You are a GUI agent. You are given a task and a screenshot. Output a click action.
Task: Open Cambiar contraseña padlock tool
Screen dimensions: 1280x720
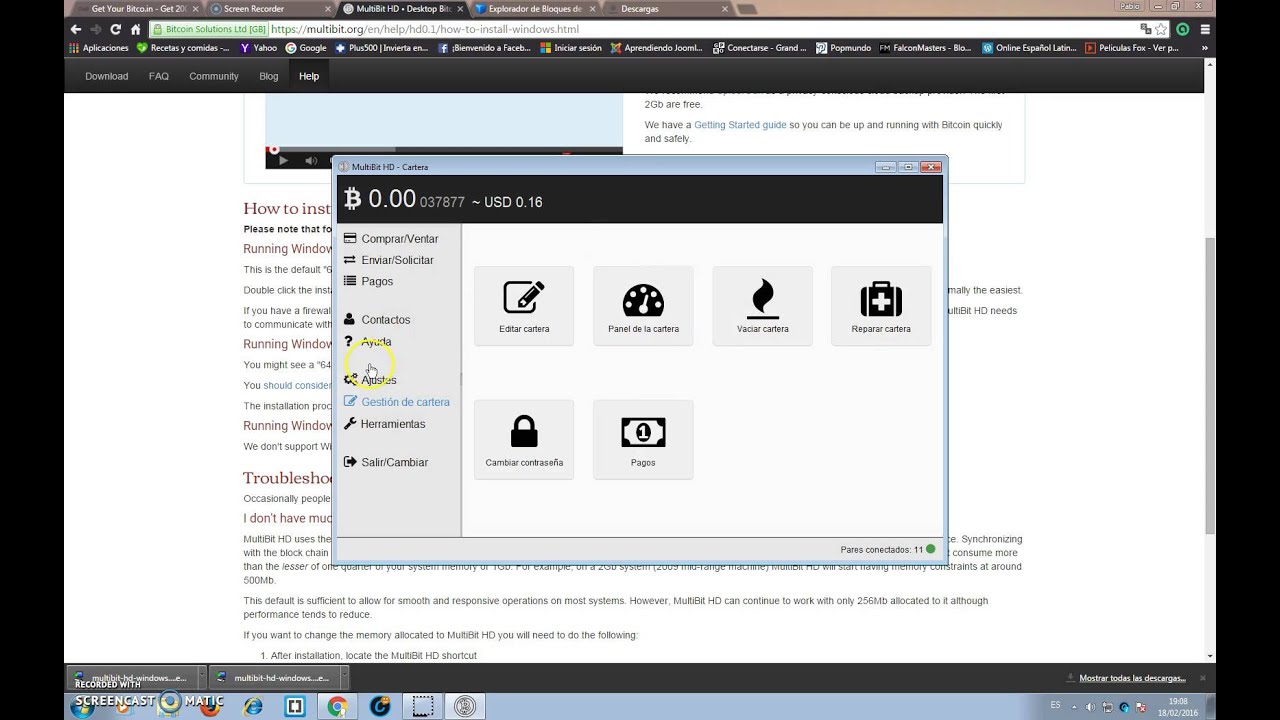[x=524, y=440]
